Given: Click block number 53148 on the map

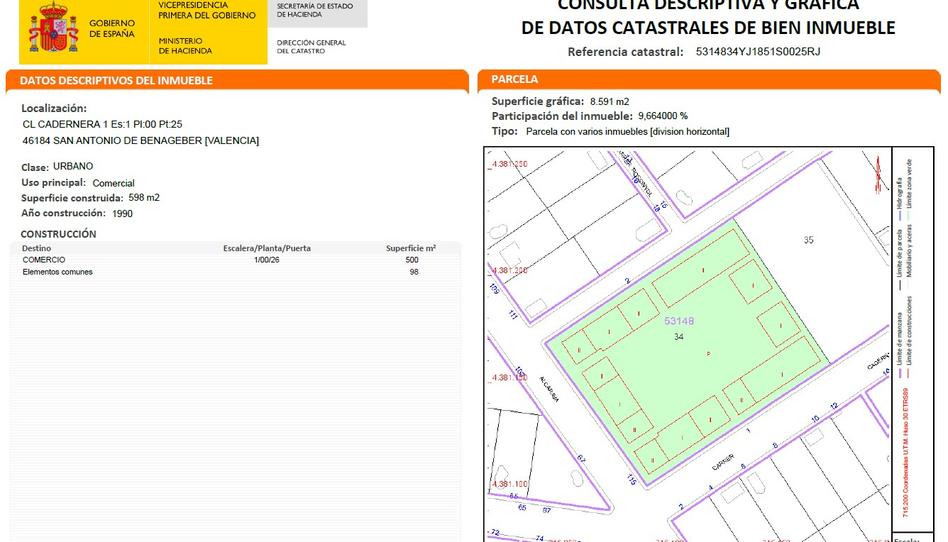Looking at the screenshot, I should [678, 321].
